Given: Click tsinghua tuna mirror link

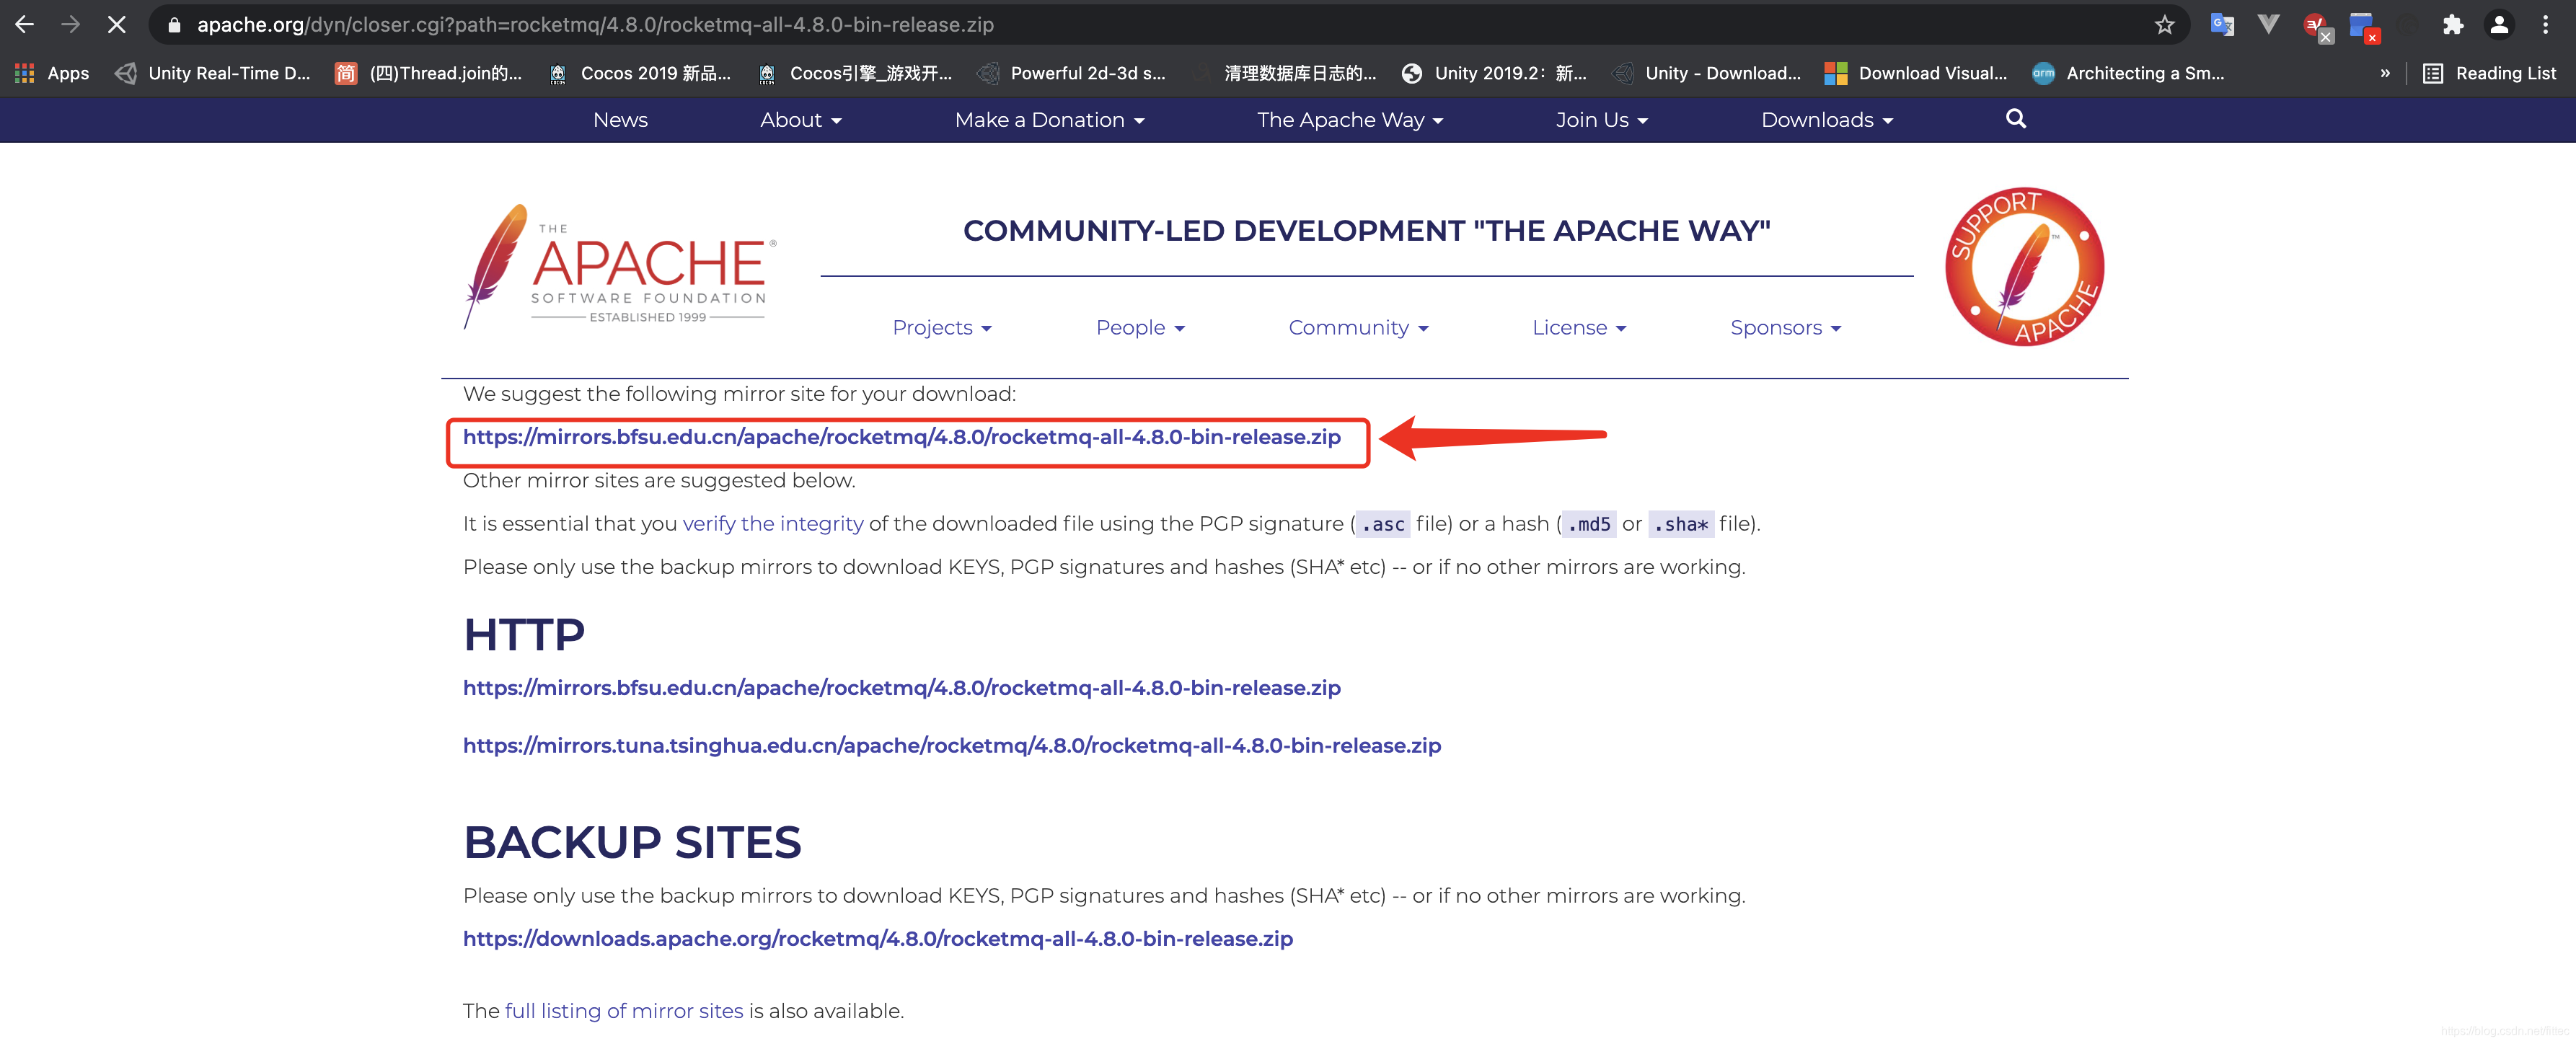Looking at the screenshot, I should tap(951, 745).
